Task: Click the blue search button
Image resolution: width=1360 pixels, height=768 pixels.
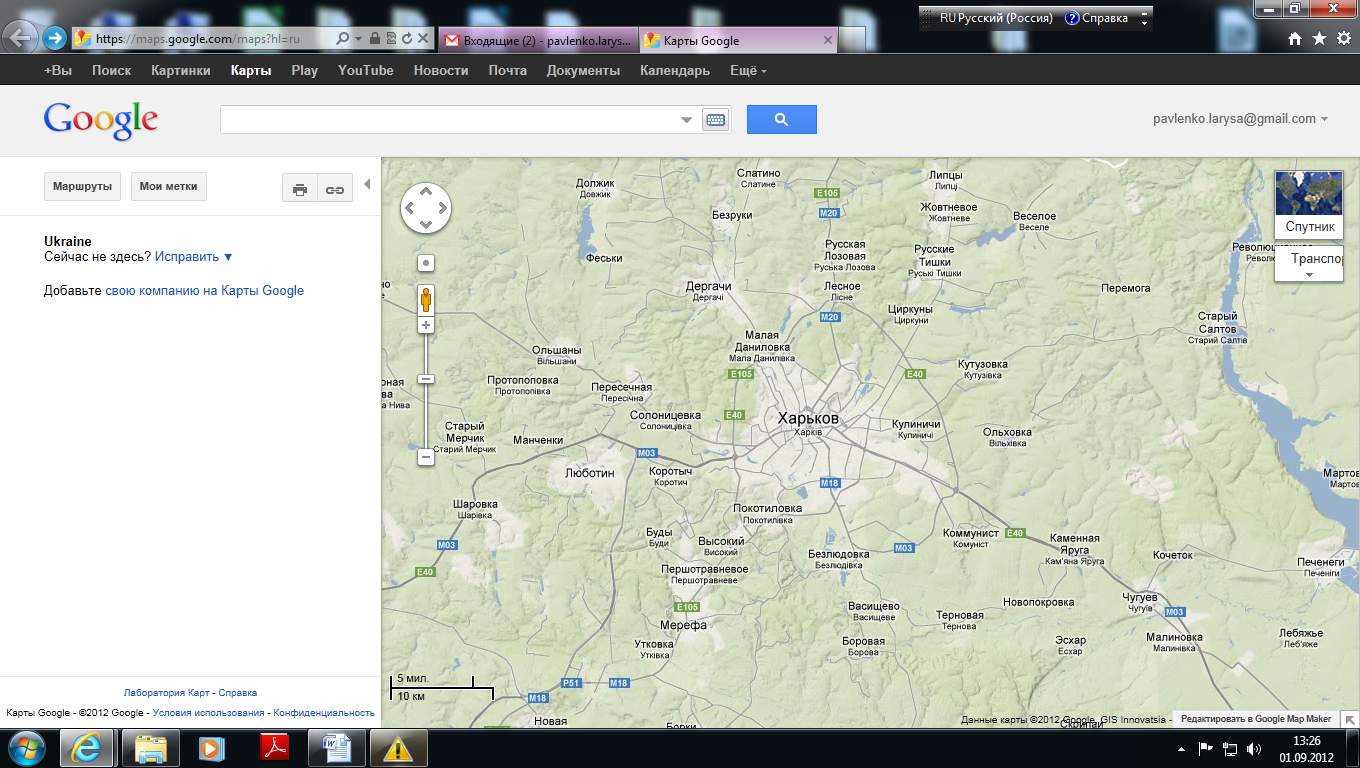Action: (x=781, y=119)
